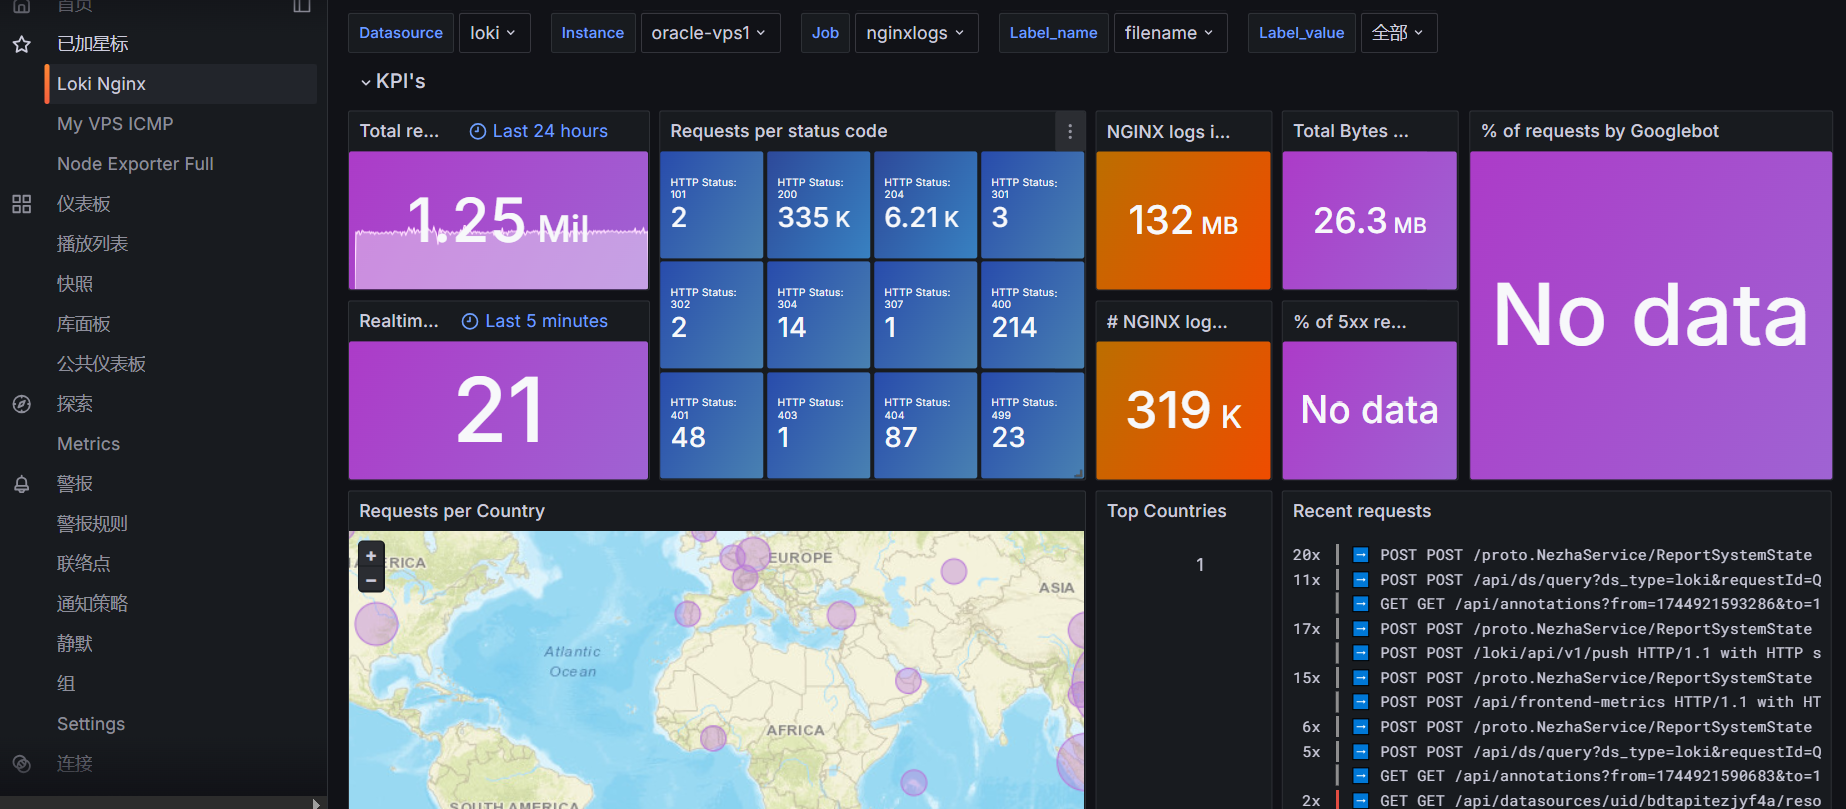Open Node Exporter Full dashboard

click(135, 164)
